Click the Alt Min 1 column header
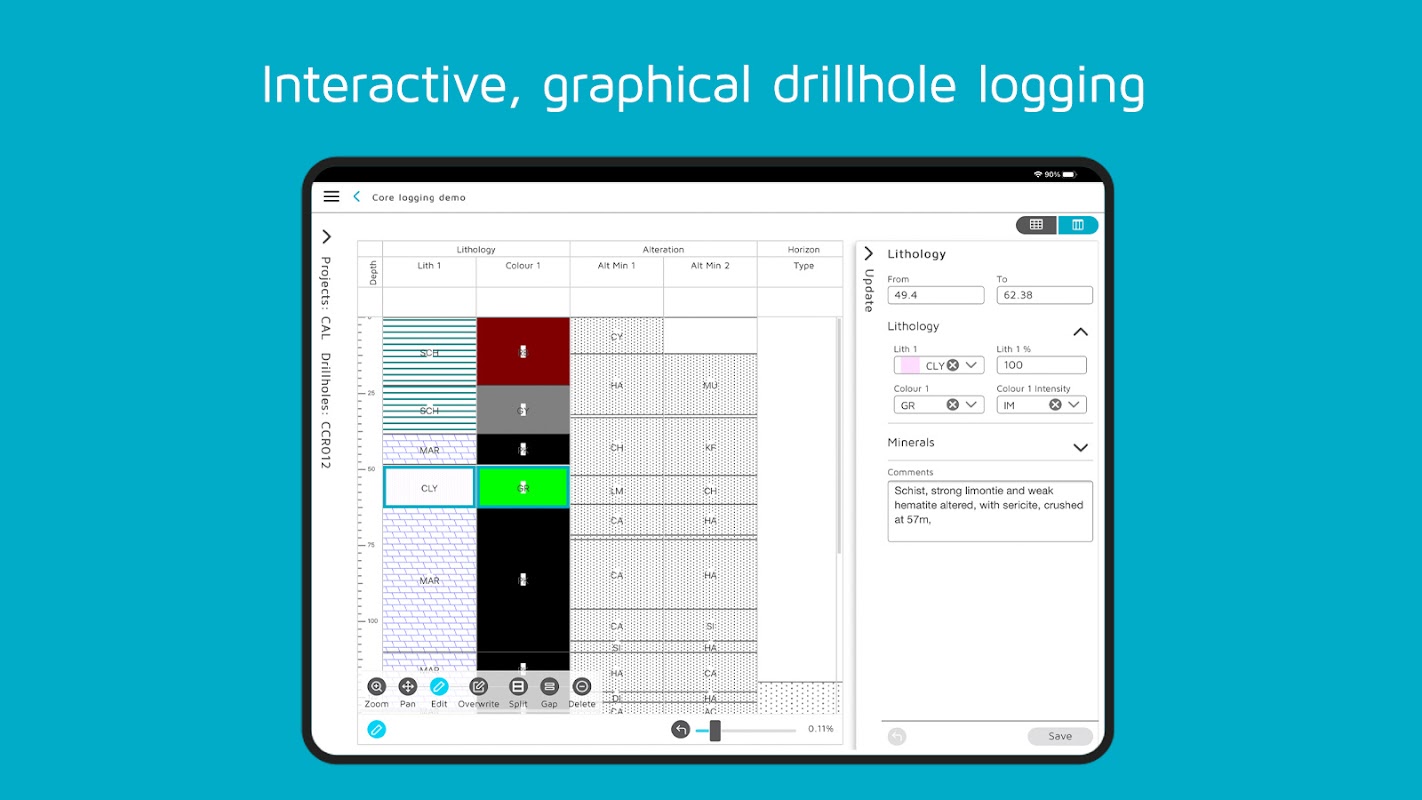Viewport: 1422px width, 800px height. [617, 266]
